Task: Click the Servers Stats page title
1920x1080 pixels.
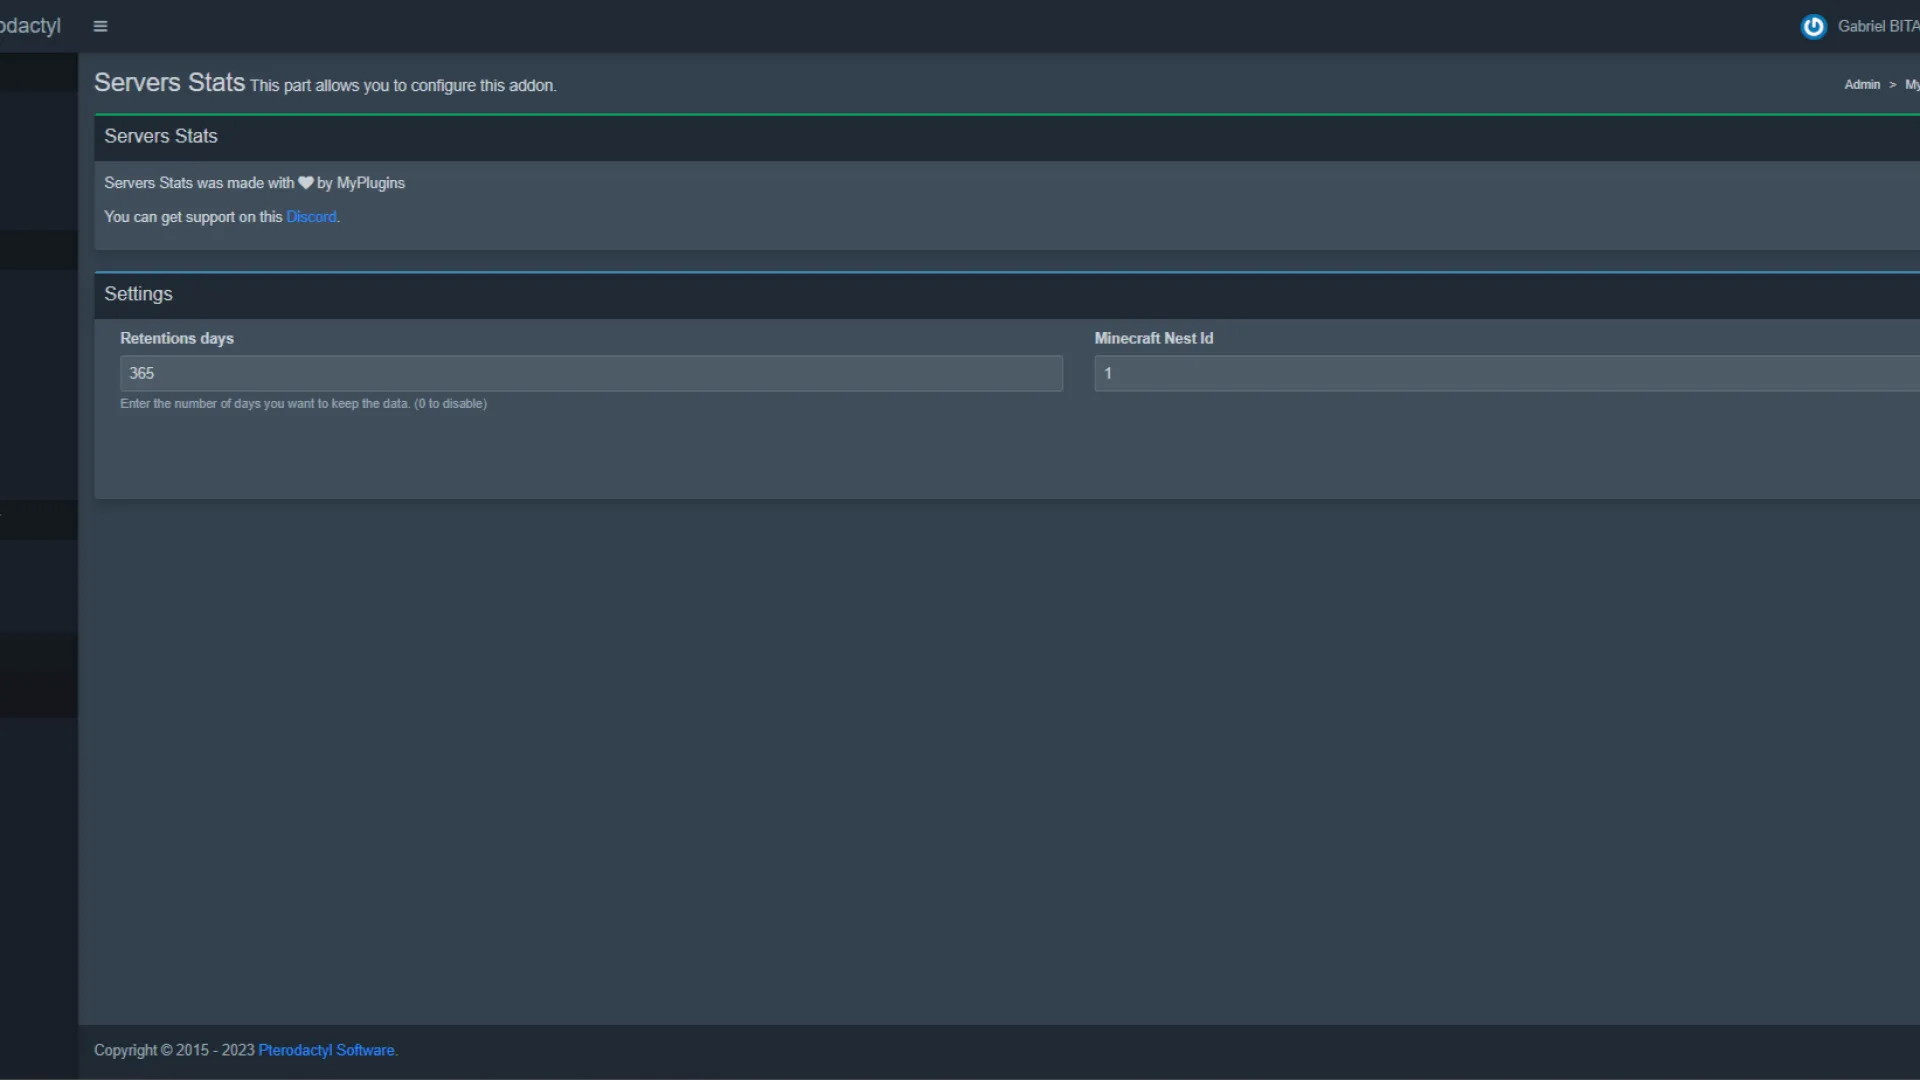Action: pyautogui.click(x=169, y=83)
